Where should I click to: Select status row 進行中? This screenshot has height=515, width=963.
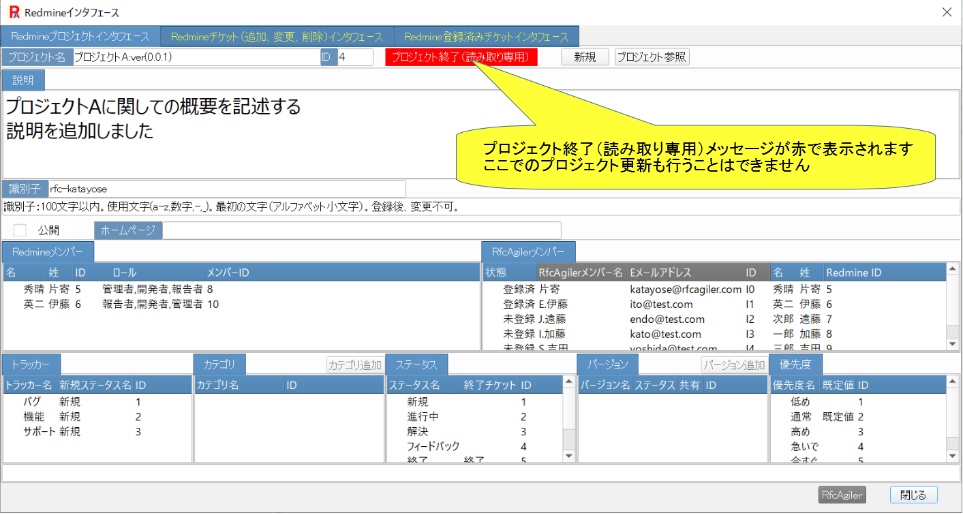point(474,417)
